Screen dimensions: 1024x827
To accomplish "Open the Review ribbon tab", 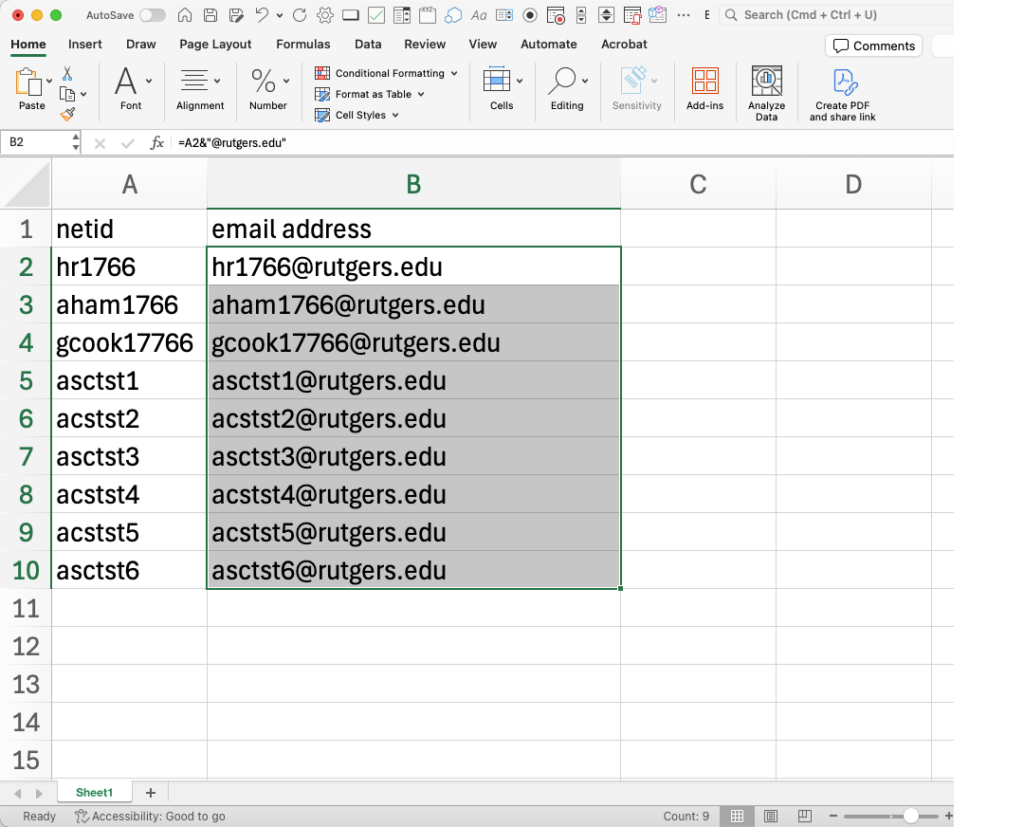I will [424, 44].
